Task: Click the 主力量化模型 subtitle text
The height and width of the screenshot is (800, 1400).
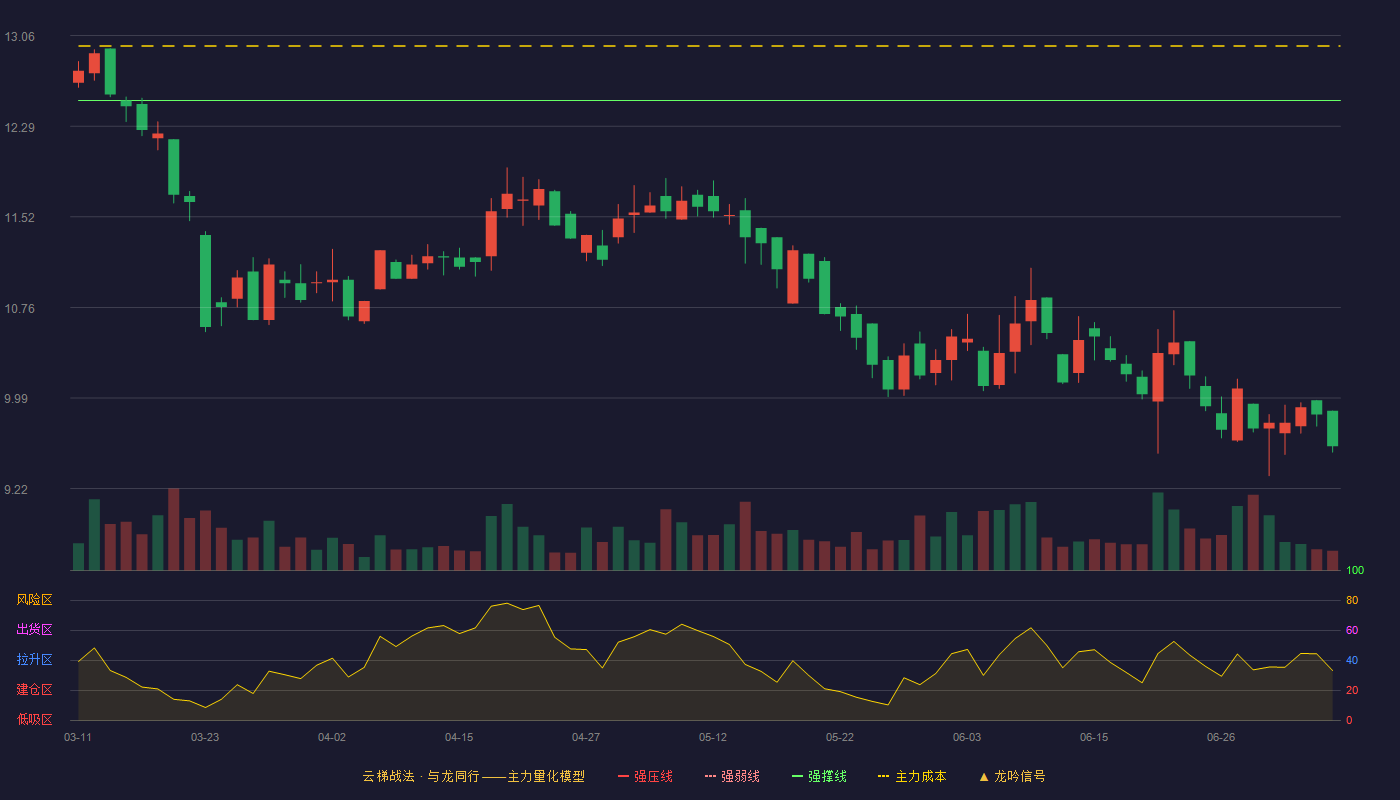Action: [x=546, y=776]
